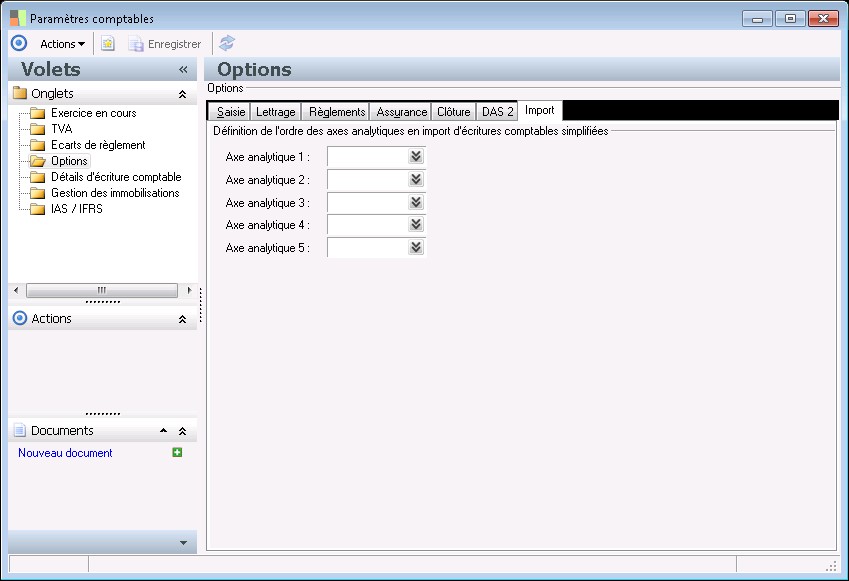Click the left arrow of horizontal scrollbar
The width and height of the screenshot is (849, 581).
point(16,290)
